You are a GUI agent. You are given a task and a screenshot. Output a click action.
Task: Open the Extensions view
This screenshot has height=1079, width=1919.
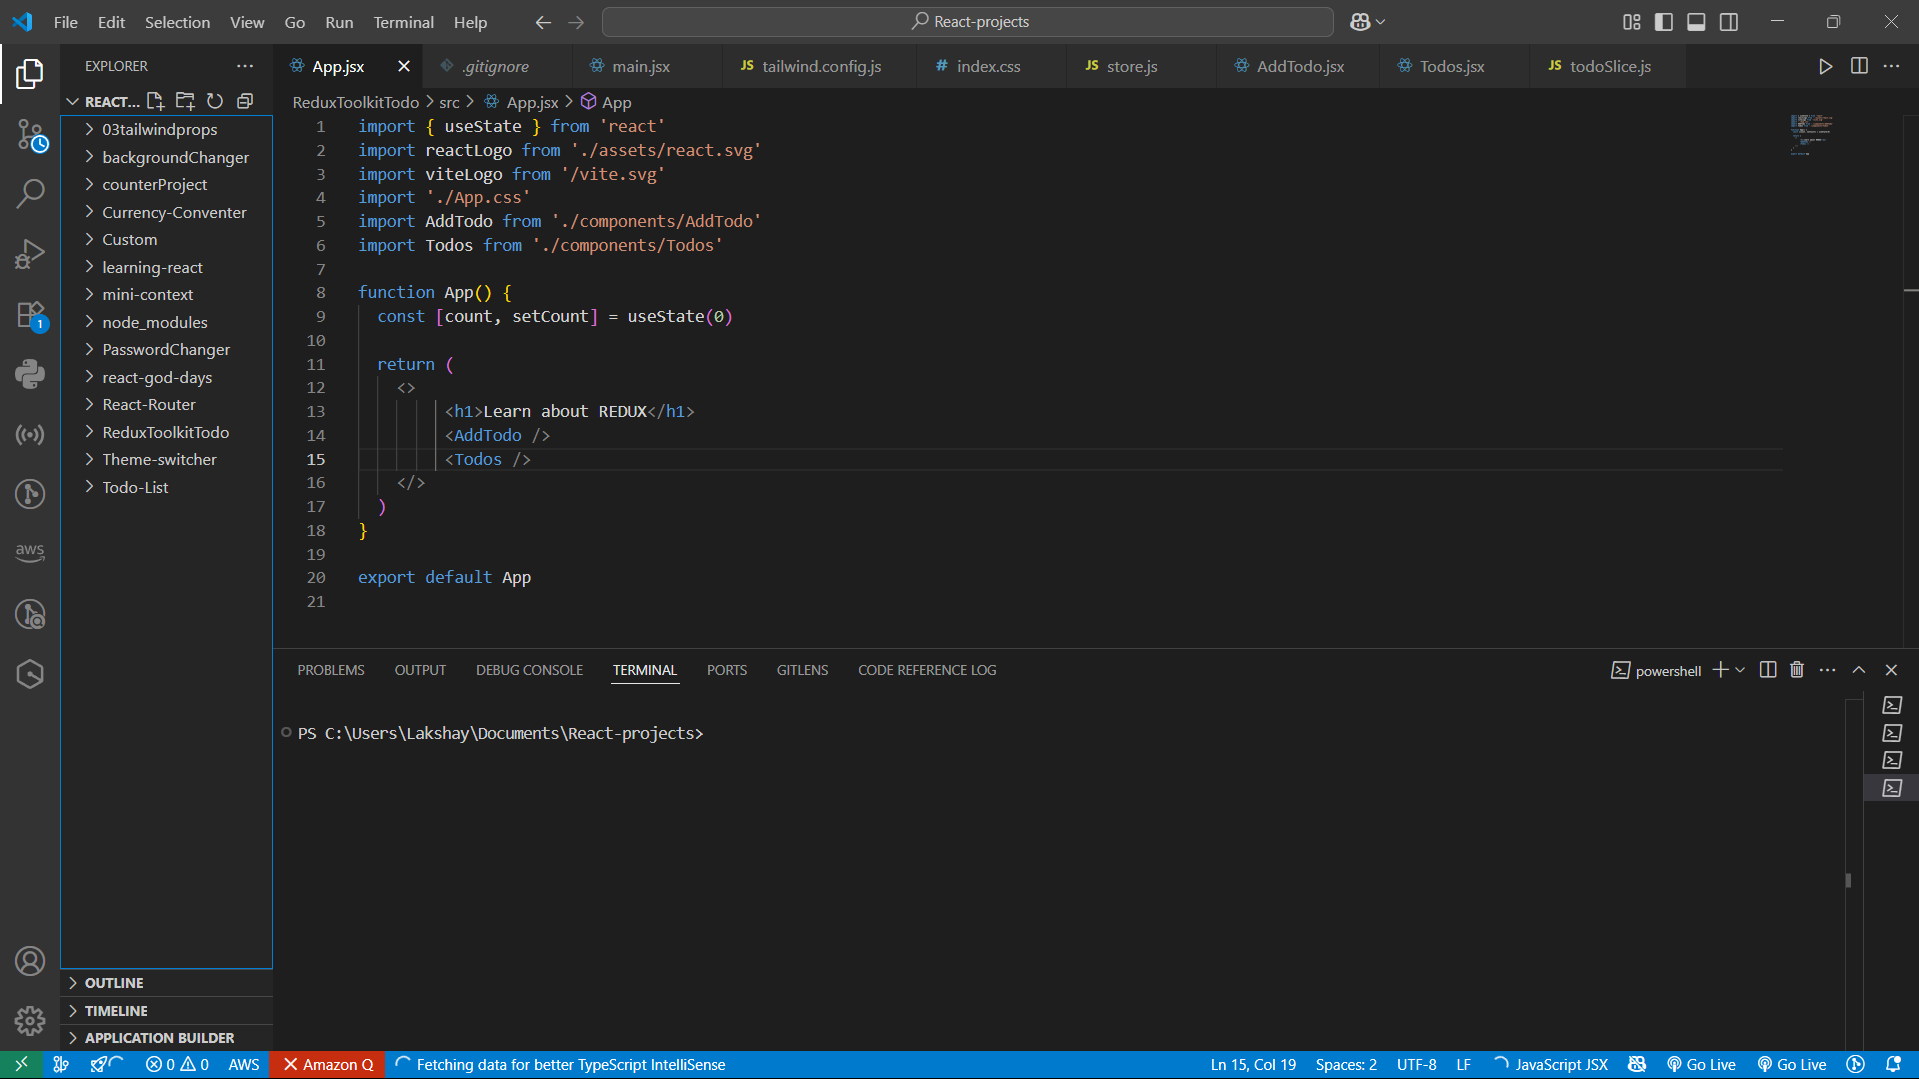pos(30,315)
